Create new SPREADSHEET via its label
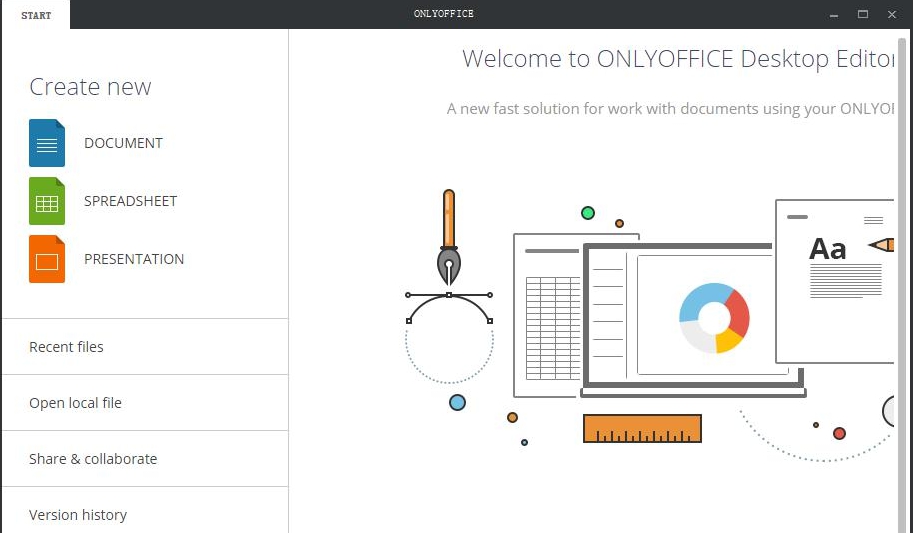The width and height of the screenshot is (914, 533). click(x=130, y=201)
